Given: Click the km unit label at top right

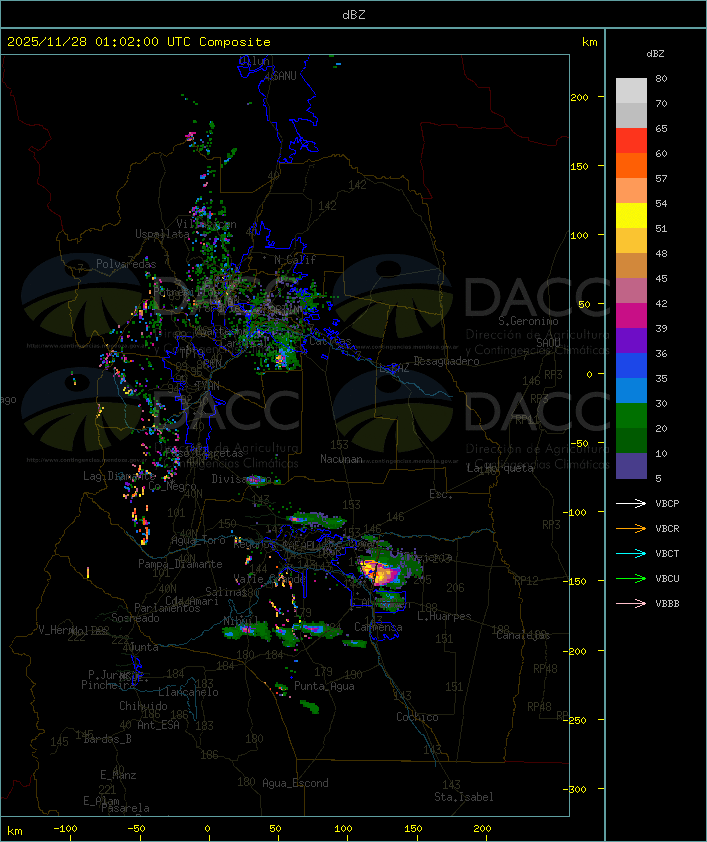Looking at the screenshot, I should [589, 42].
